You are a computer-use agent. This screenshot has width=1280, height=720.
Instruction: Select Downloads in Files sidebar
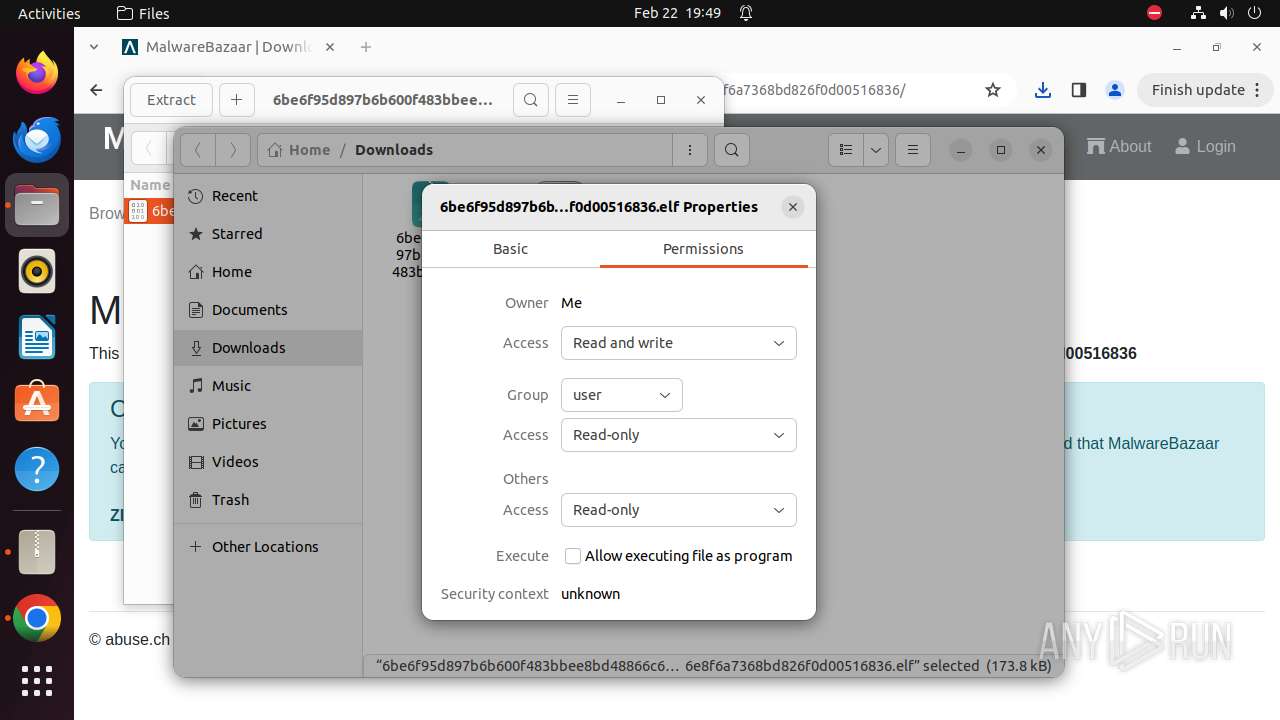point(268,348)
